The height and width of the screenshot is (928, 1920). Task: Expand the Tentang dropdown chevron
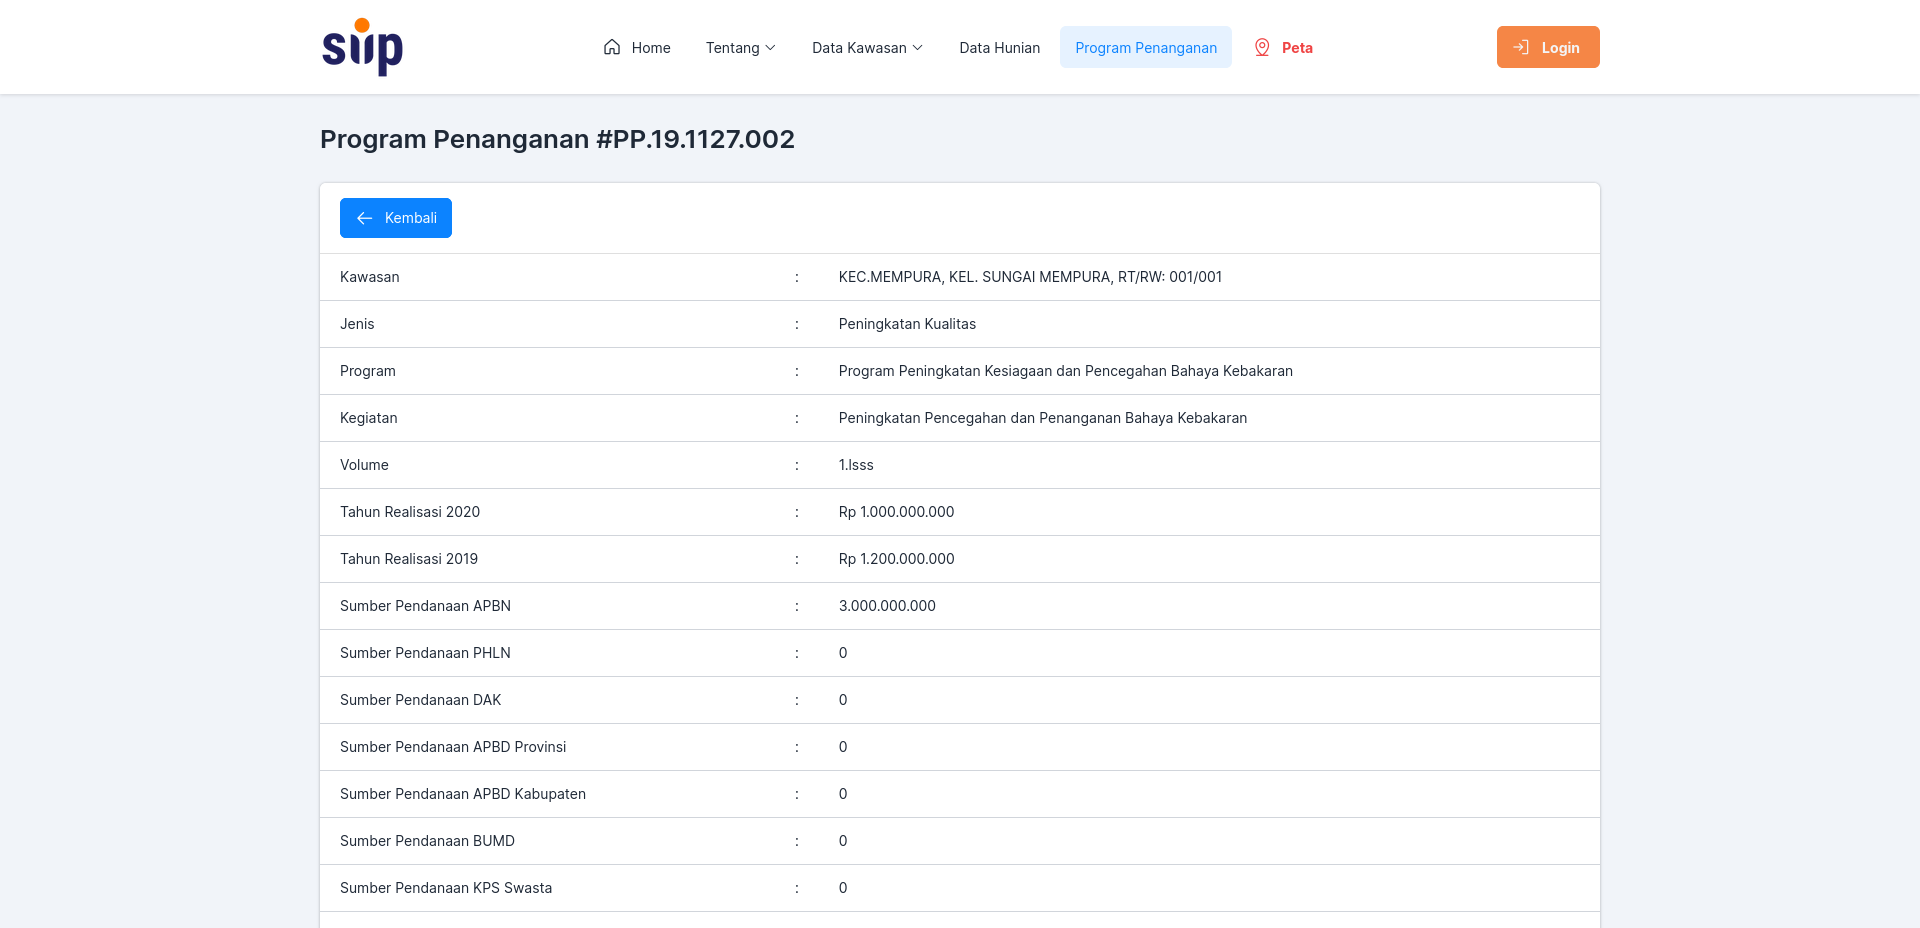(770, 48)
